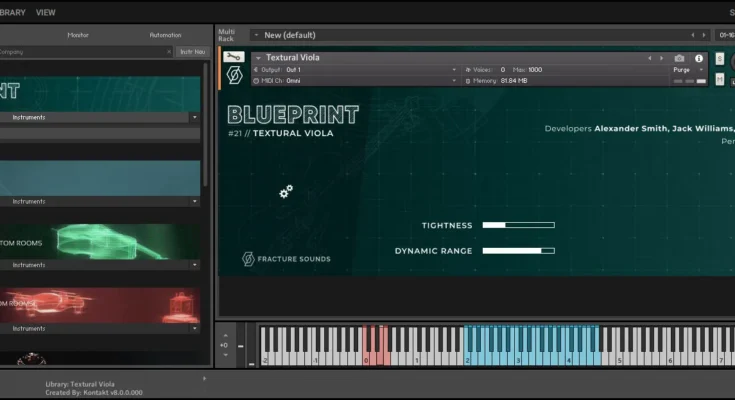Open the Library menu in top bar
The image size is (735, 400).
point(12,13)
